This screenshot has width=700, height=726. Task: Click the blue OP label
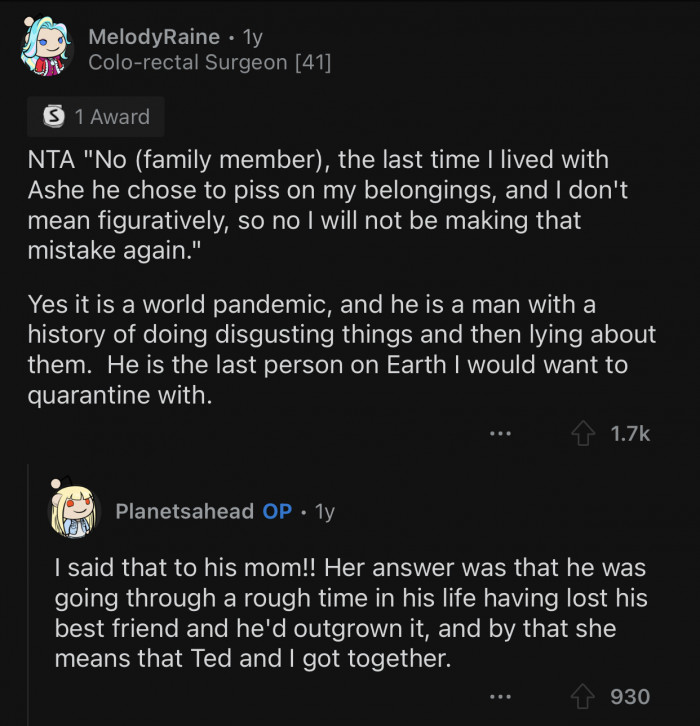point(277,511)
